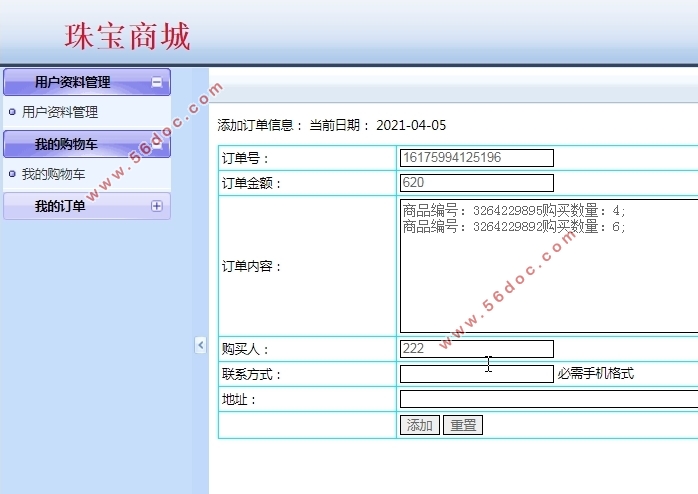
Task: Click the 购买人 label cell
Action: click(x=307, y=349)
